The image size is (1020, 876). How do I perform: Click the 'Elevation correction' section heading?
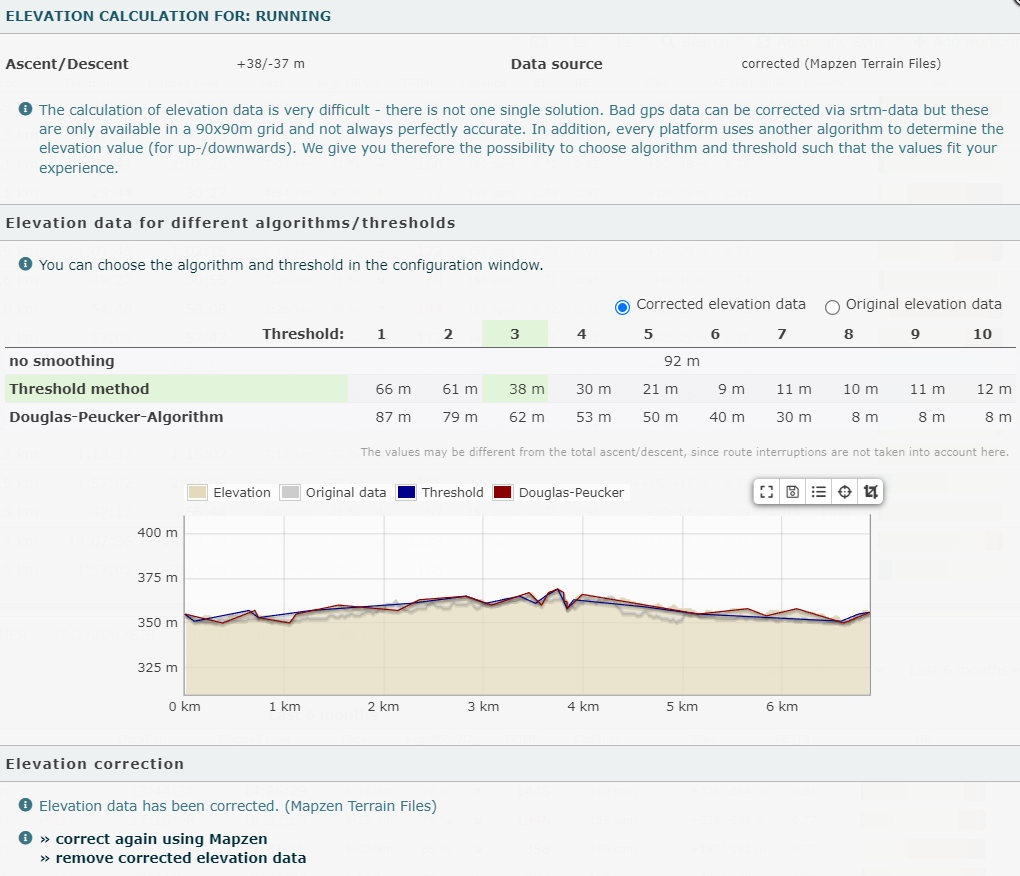[x=95, y=763]
